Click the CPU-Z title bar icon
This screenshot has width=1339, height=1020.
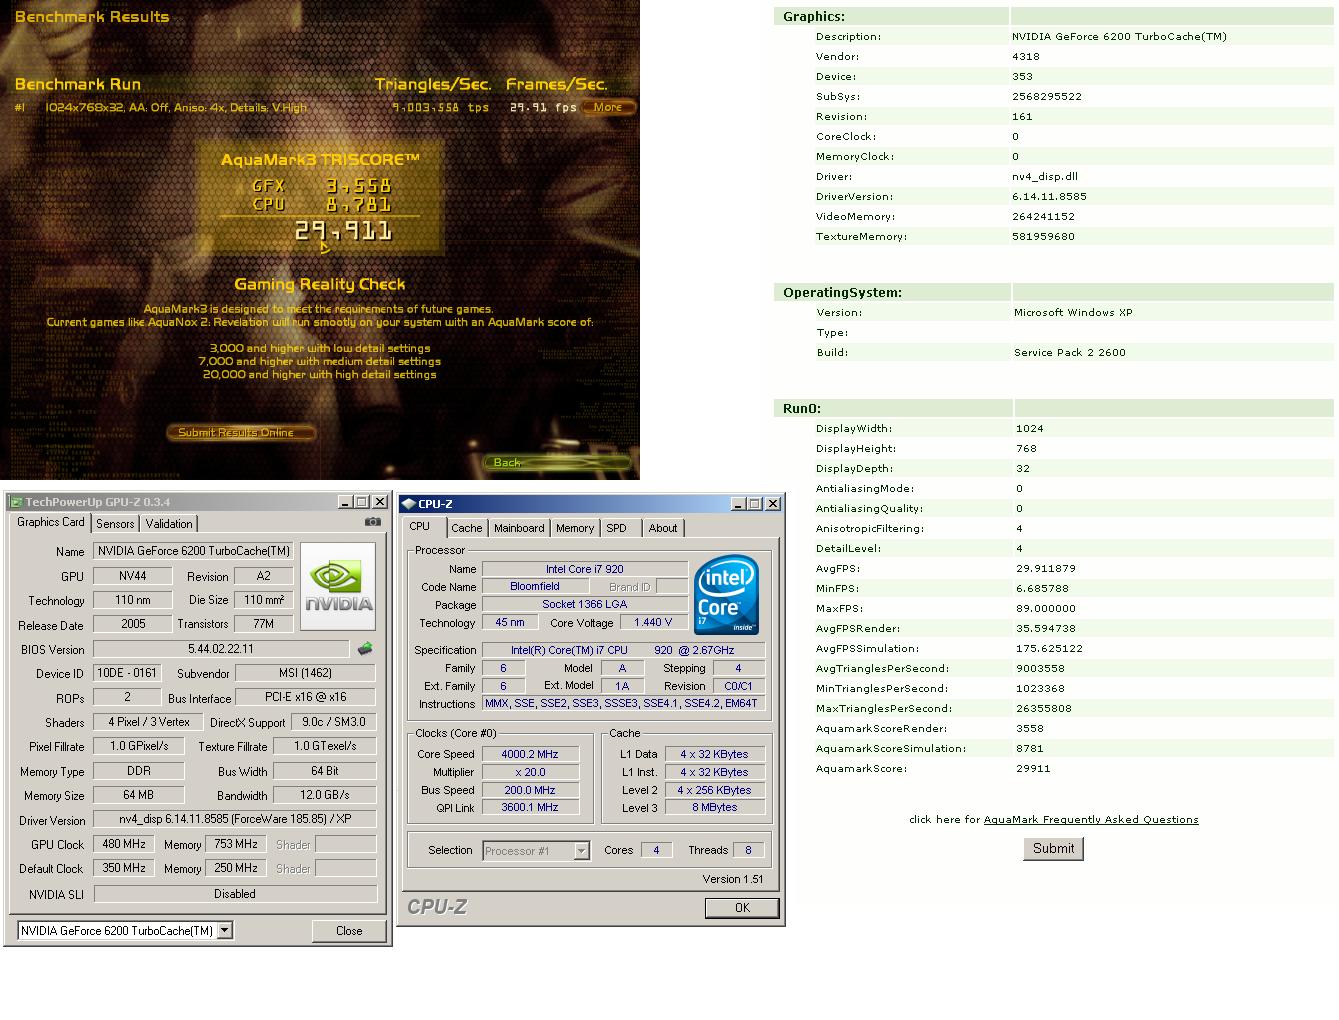coord(409,504)
